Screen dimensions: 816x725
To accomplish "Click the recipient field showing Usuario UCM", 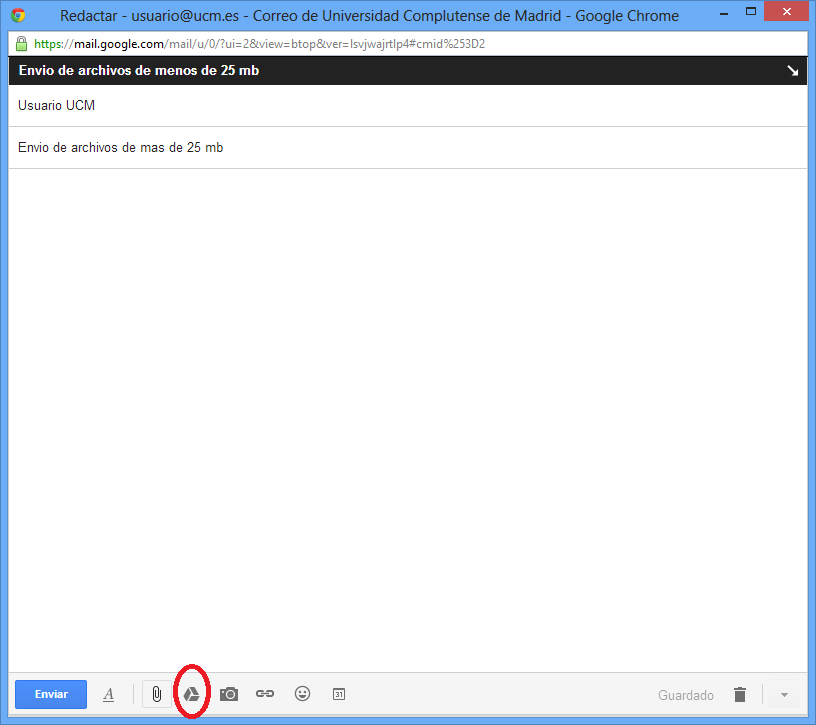I will click(408, 106).
